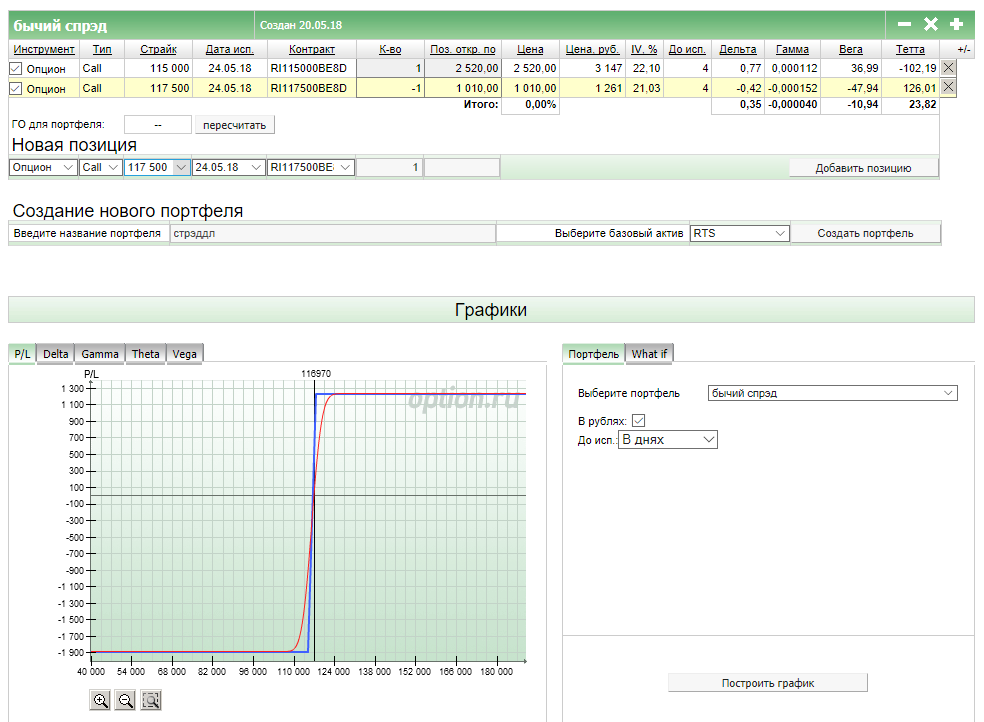Viewport: 984px width, 722px height.
Task: Uncheck the 117 500 Call option checkbox
Action: coord(15,89)
